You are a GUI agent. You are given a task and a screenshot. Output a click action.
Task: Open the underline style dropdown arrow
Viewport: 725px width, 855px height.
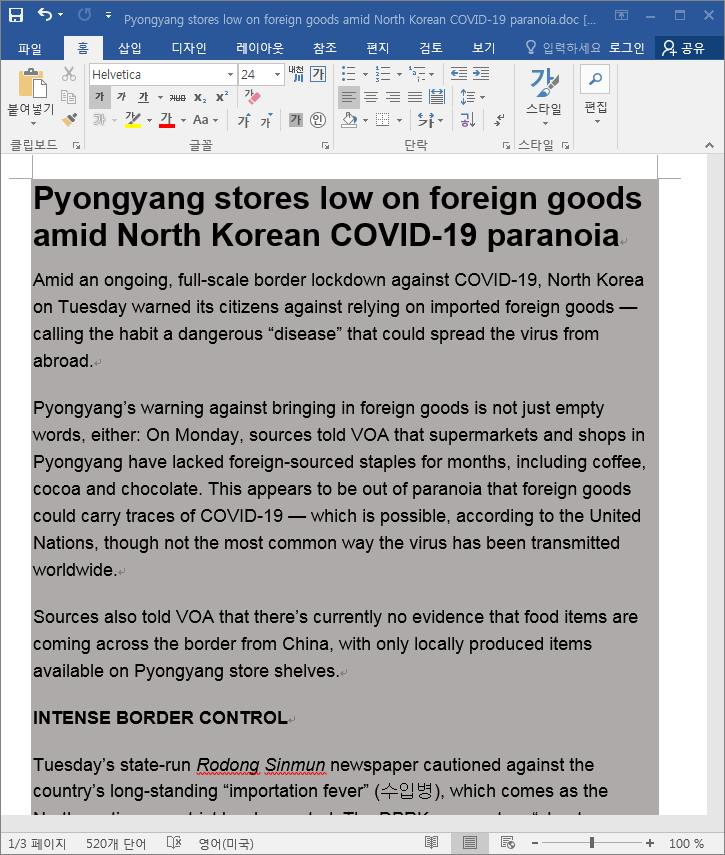160,98
